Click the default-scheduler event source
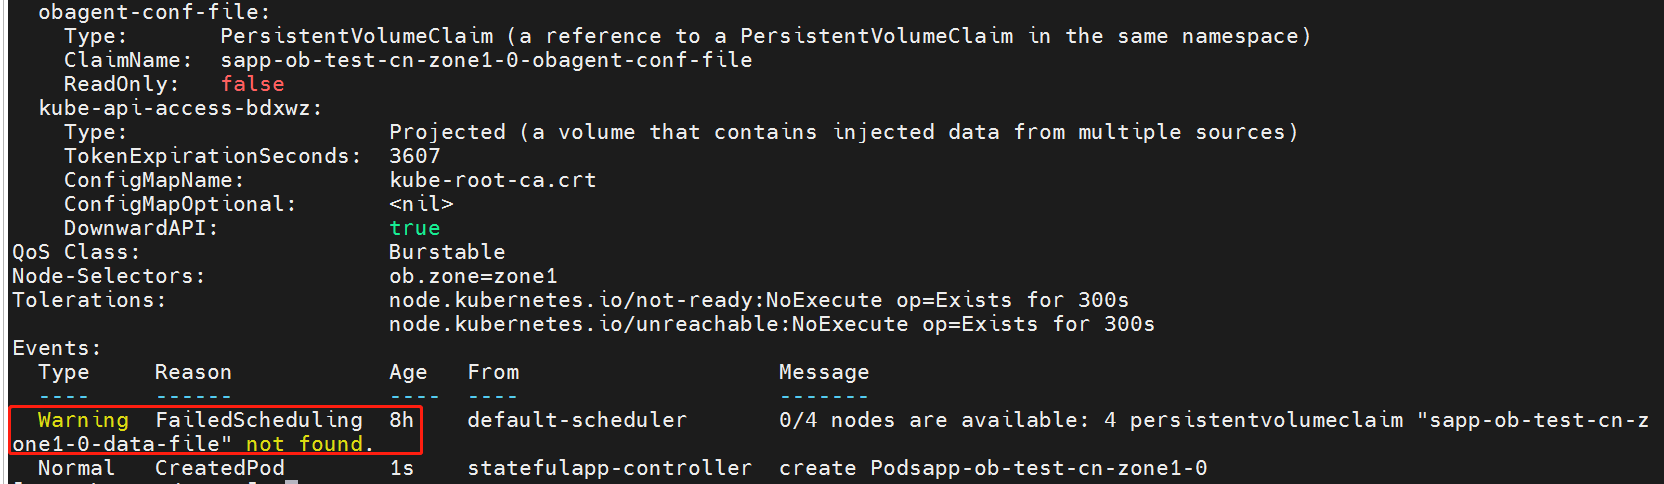 pos(577,420)
